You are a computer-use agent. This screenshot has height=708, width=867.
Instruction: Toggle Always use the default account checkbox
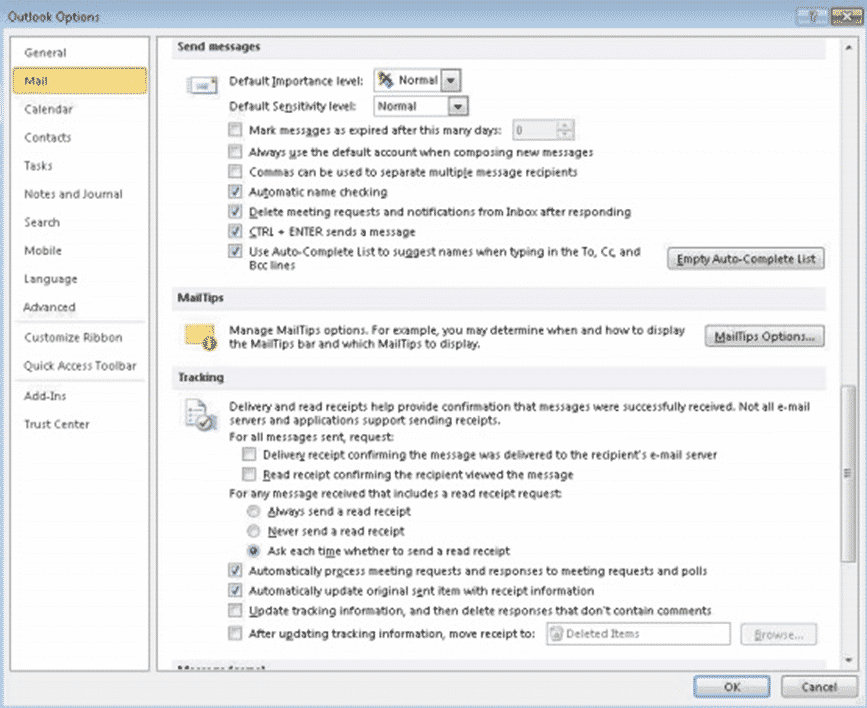click(235, 151)
